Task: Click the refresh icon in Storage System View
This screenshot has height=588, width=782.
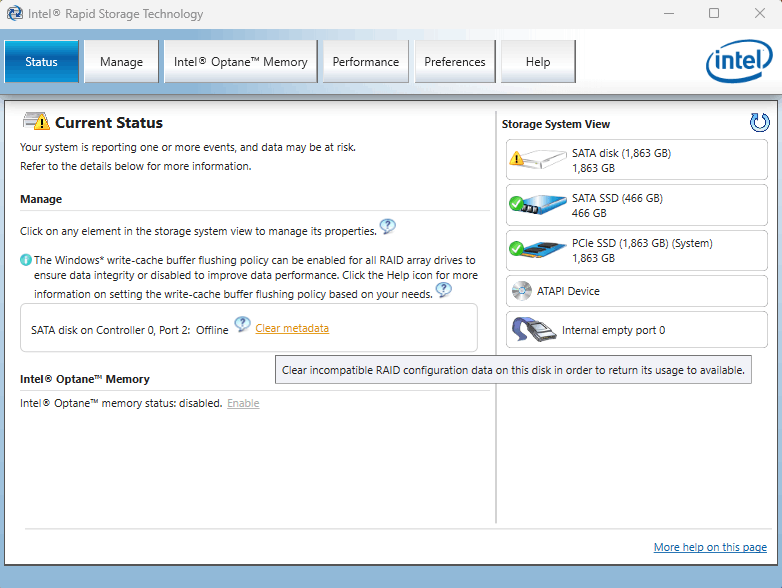Action: [x=759, y=122]
